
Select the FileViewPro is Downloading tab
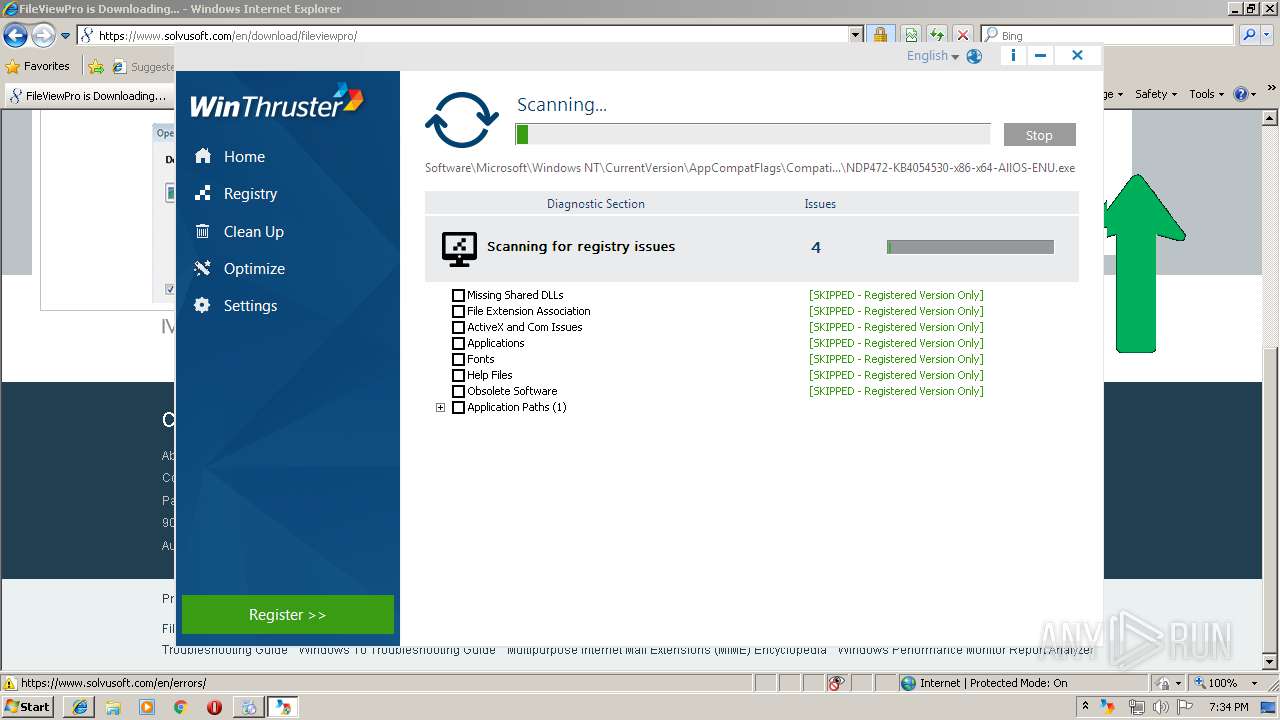coord(88,96)
